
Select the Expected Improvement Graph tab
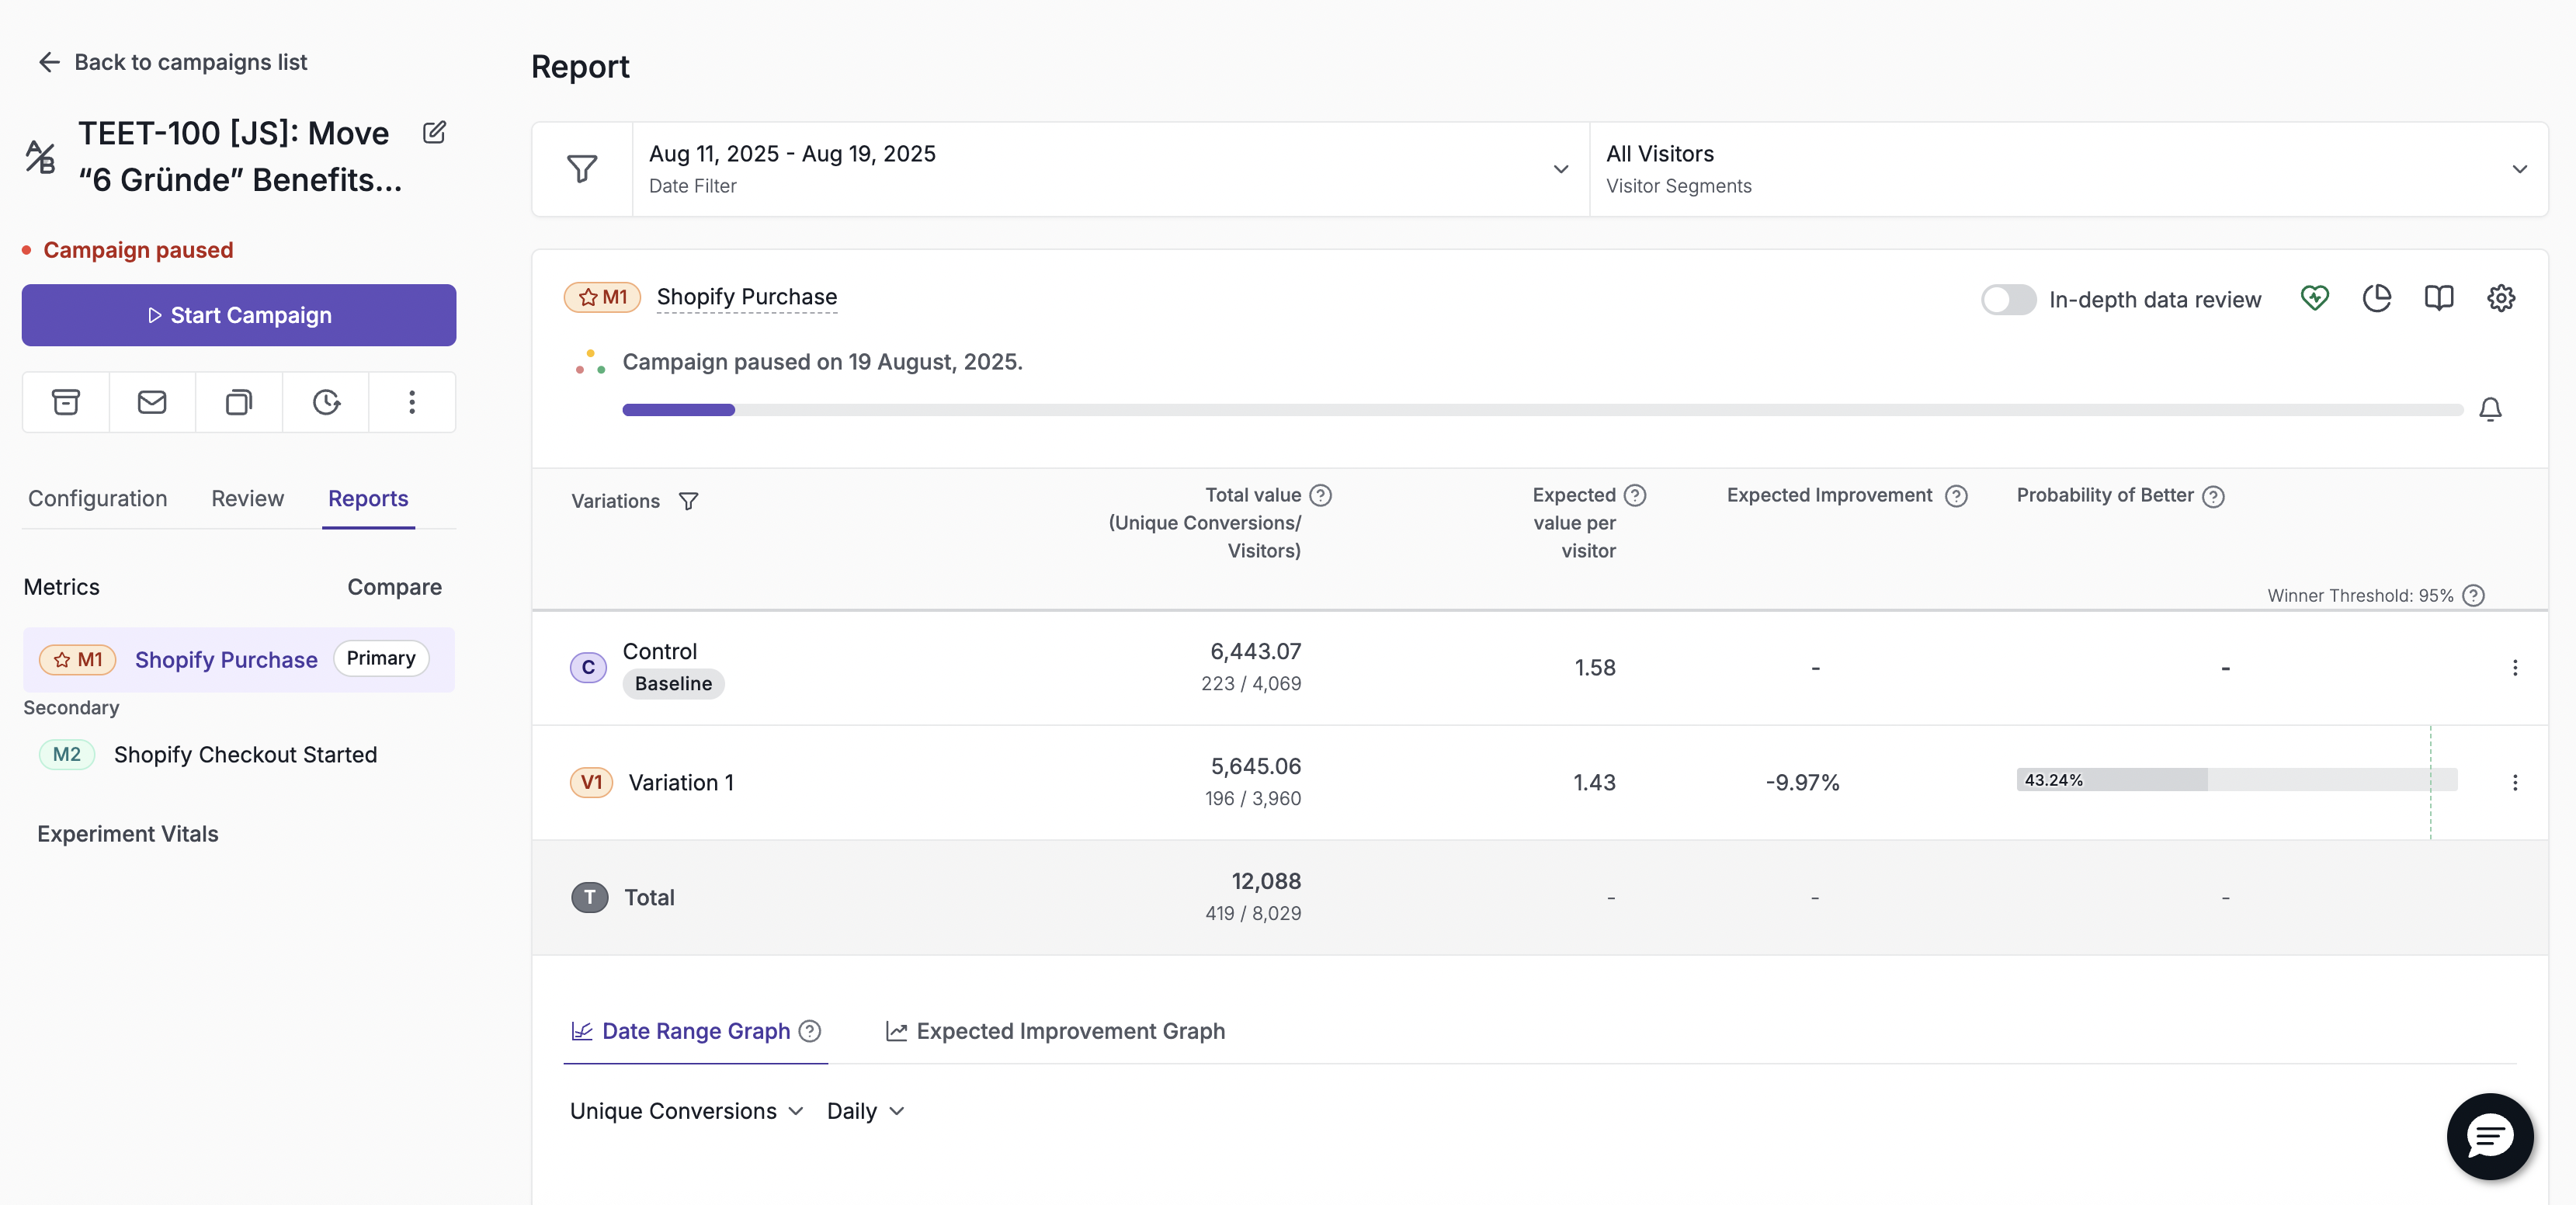pos(1055,1031)
